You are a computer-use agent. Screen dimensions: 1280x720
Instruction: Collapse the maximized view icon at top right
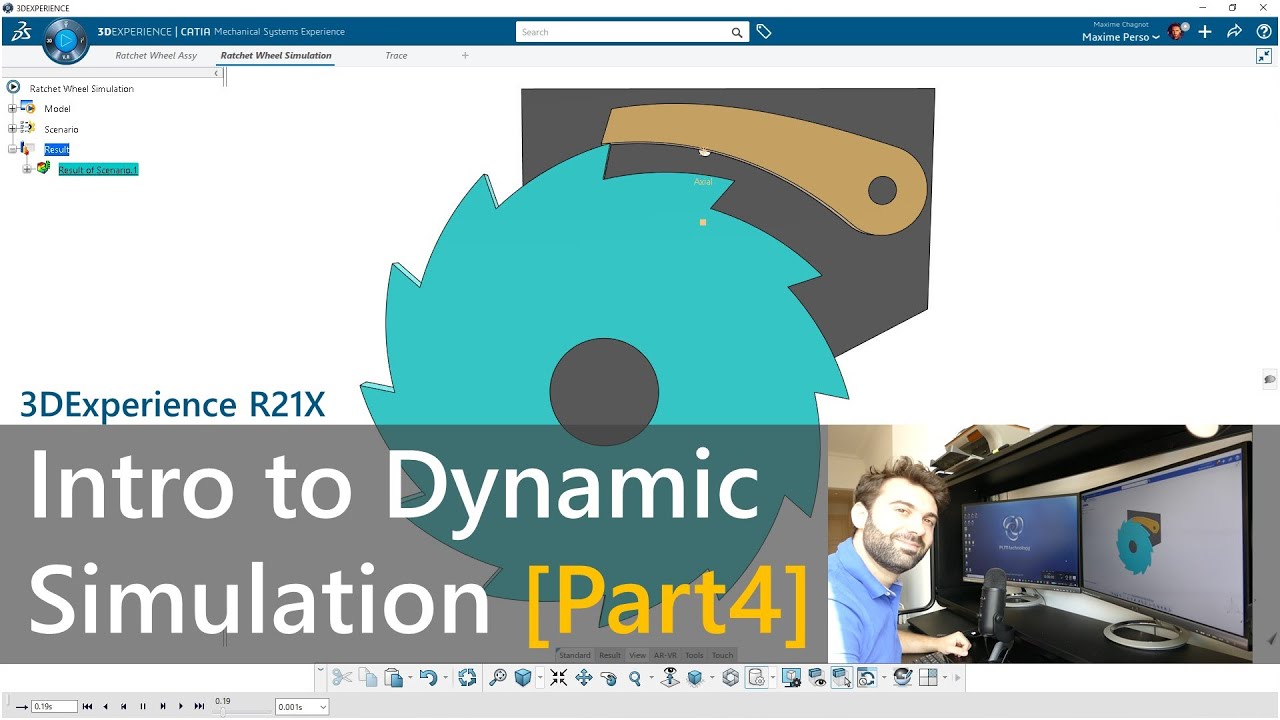pos(1264,56)
